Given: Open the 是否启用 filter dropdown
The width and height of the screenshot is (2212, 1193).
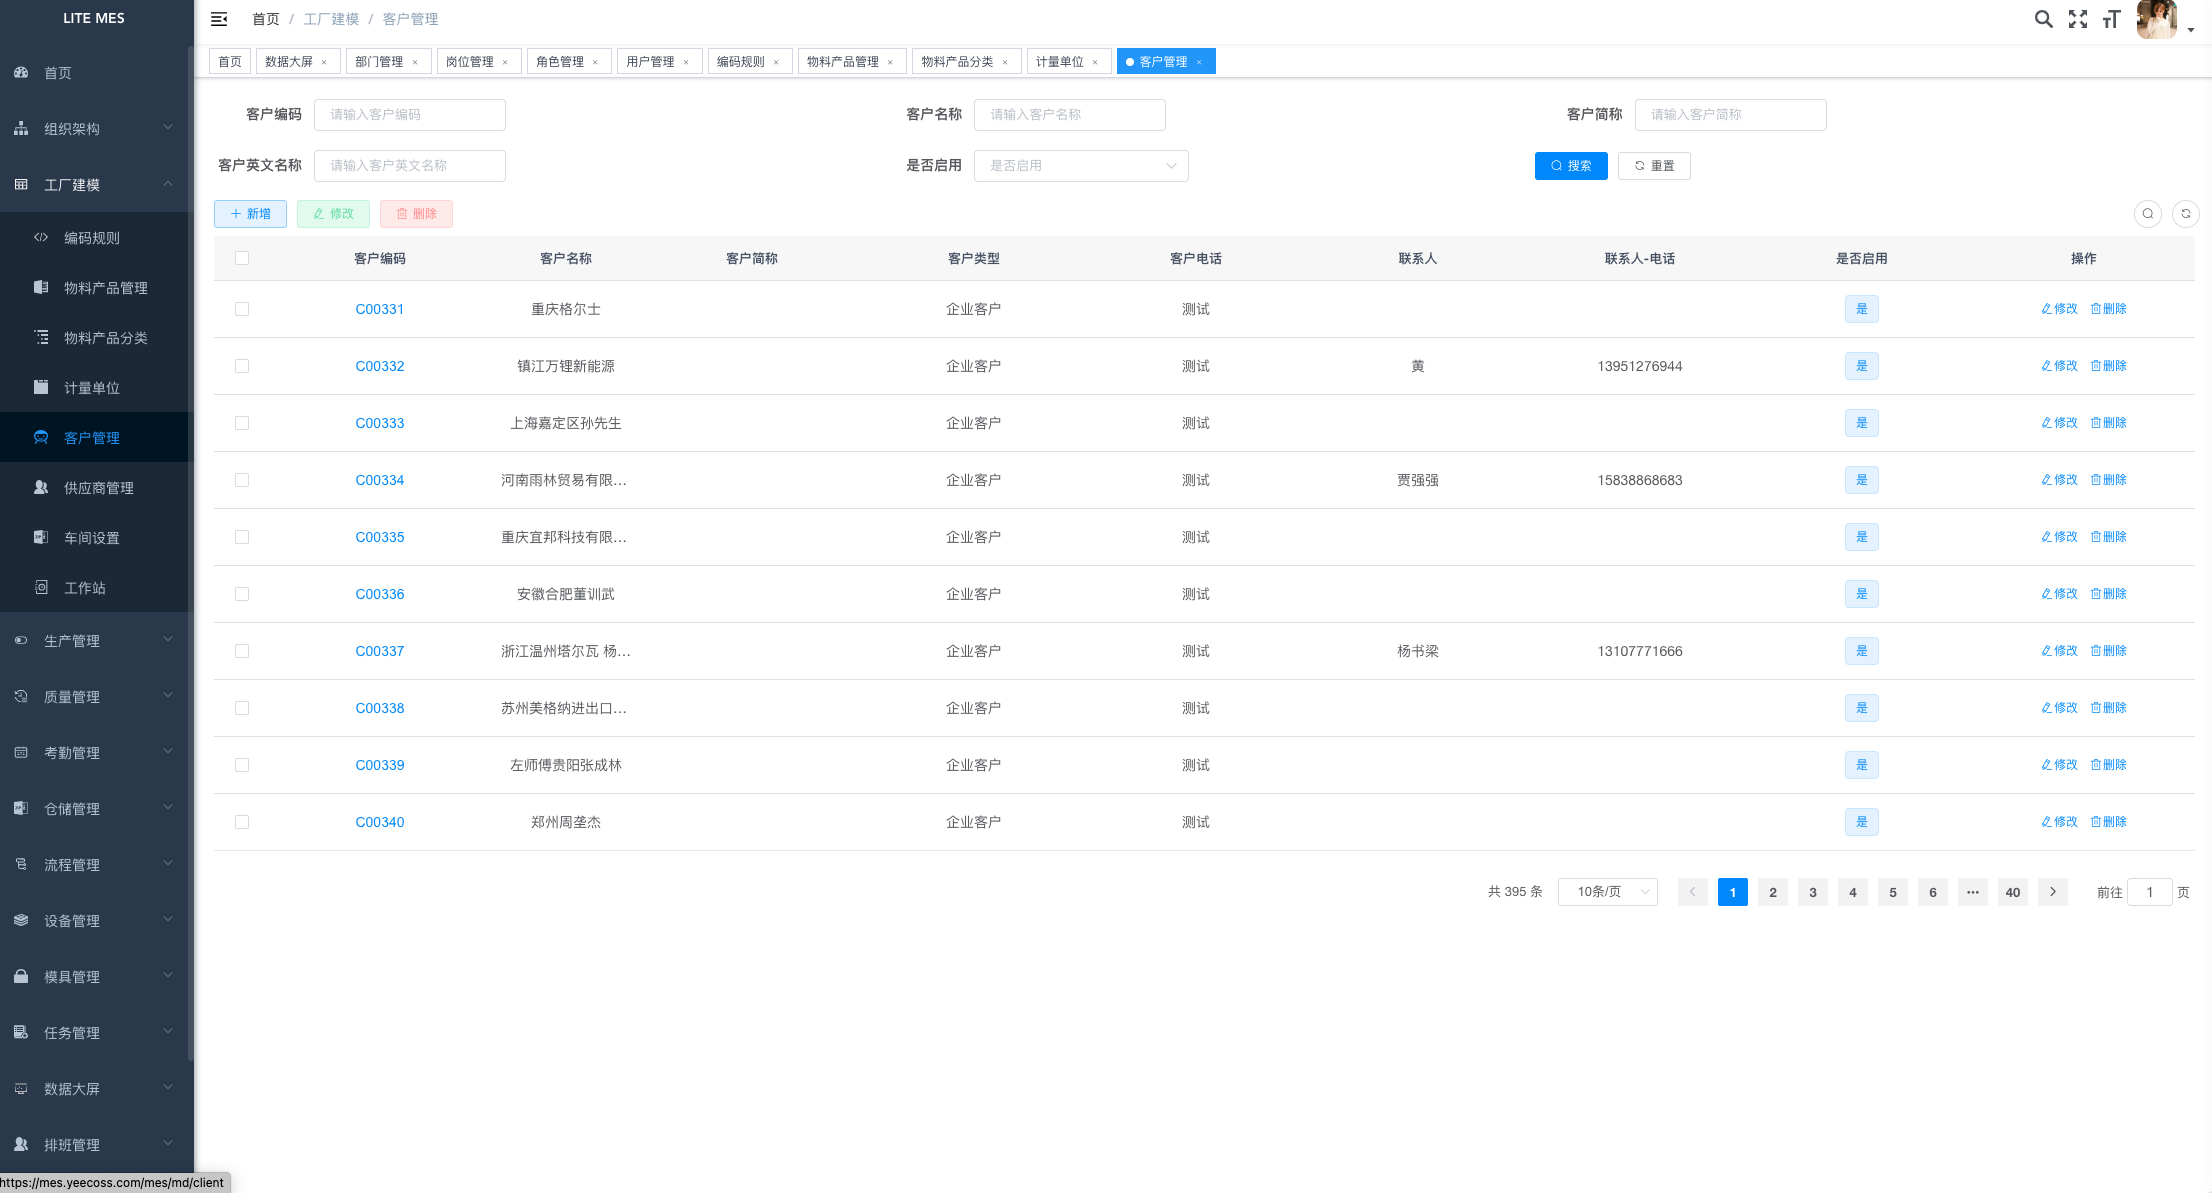Looking at the screenshot, I should coord(1081,166).
